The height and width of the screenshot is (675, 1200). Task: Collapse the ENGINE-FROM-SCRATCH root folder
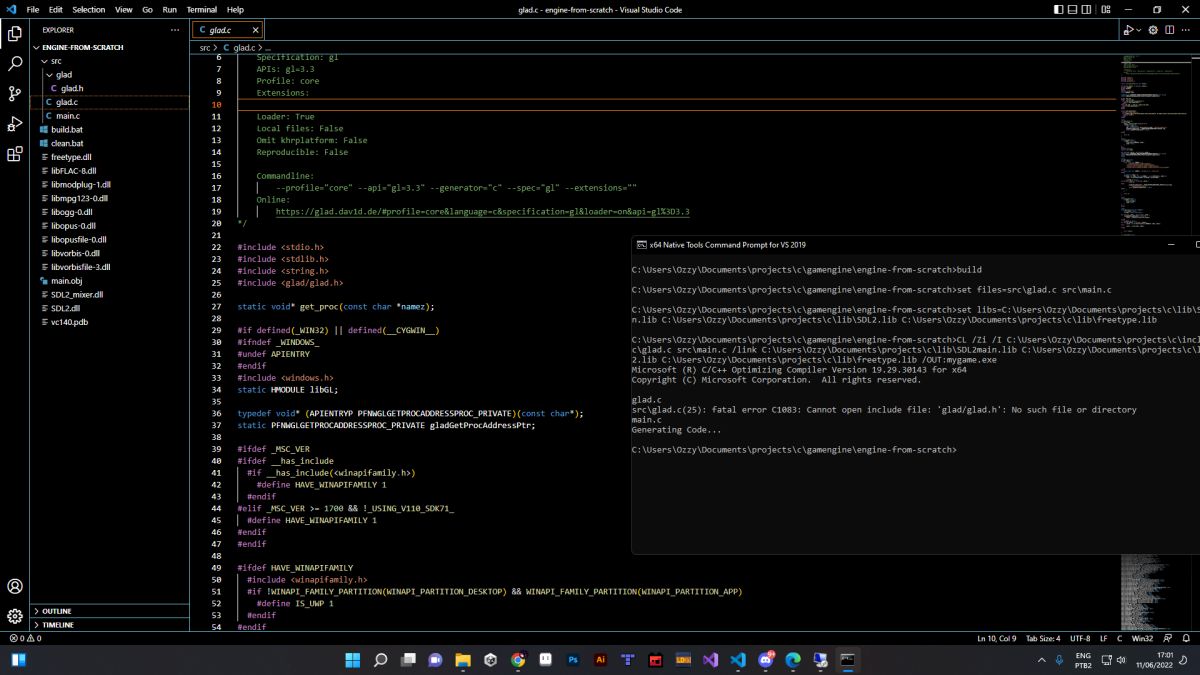tap(110, 47)
